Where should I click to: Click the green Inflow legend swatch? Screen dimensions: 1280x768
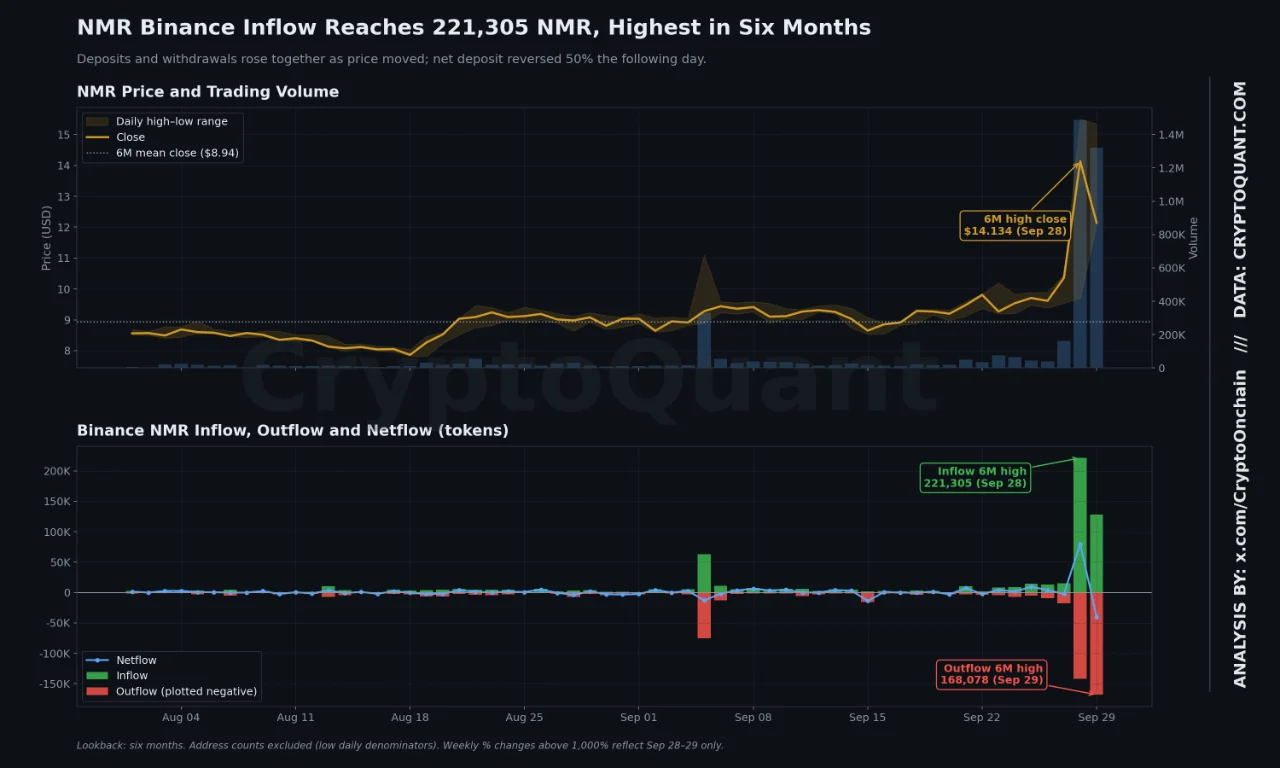point(97,676)
